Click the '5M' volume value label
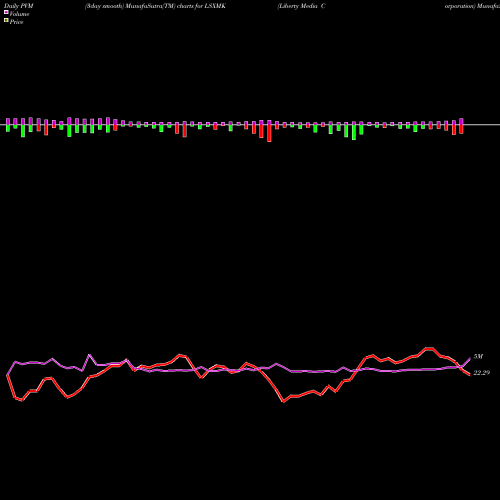 click(x=478, y=357)
